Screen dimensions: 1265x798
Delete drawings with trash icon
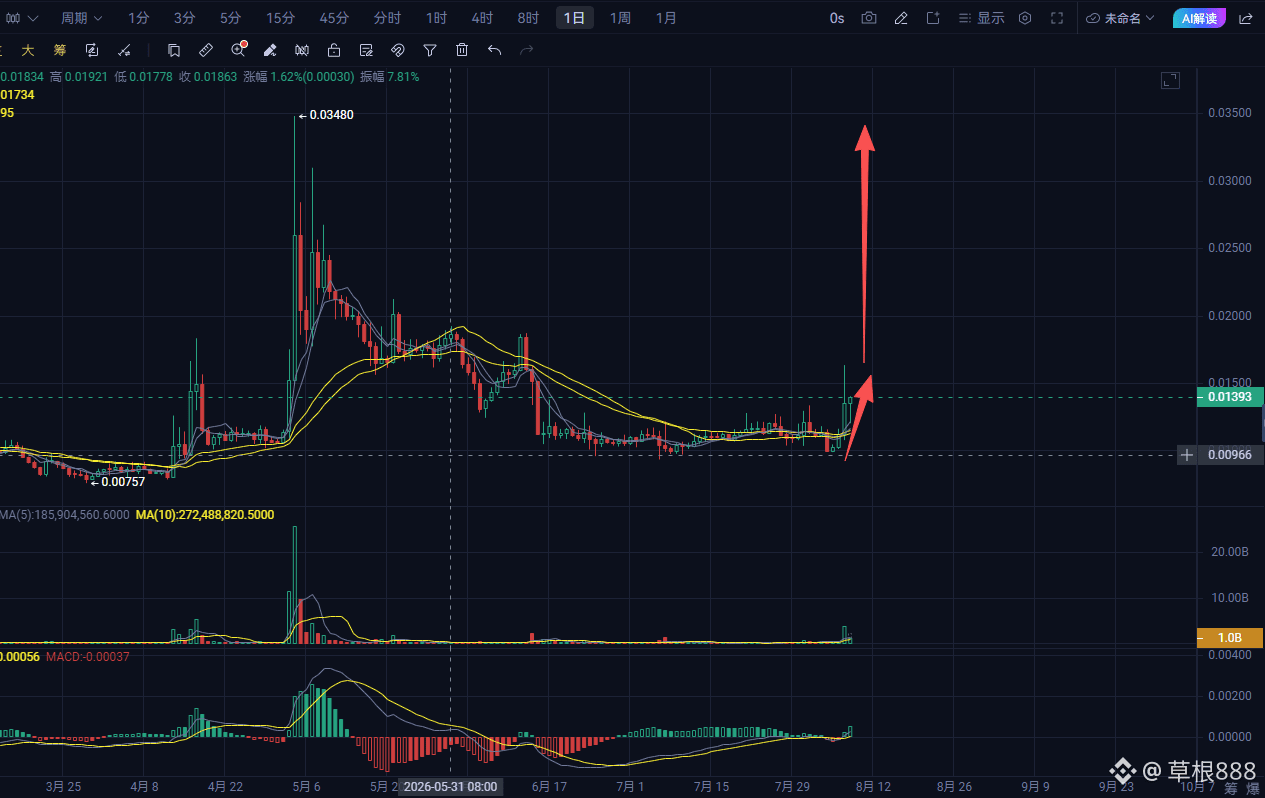click(462, 50)
